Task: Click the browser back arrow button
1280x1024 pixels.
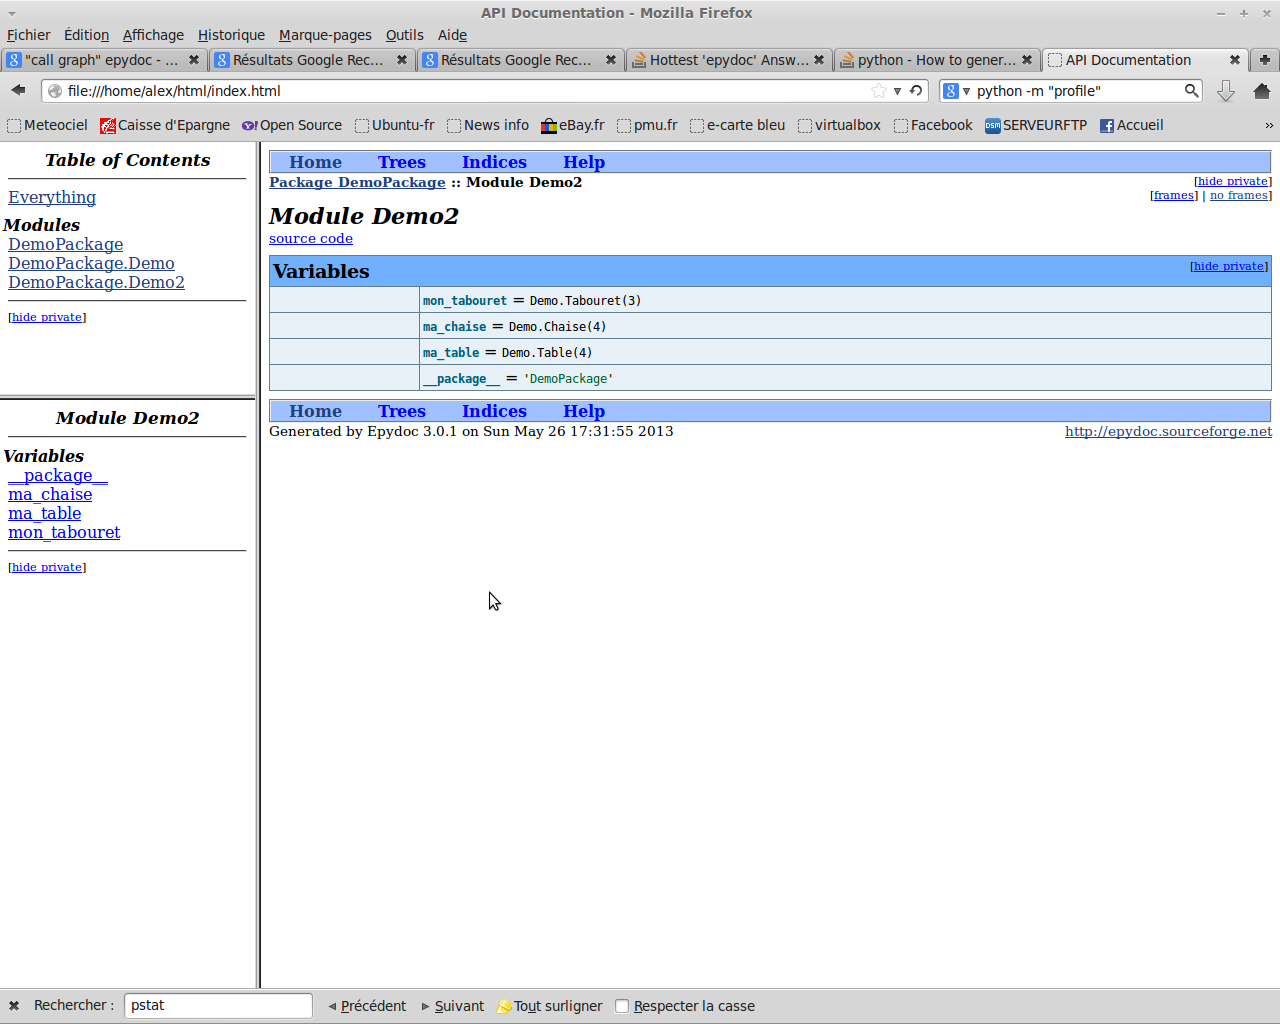Action: [x=18, y=90]
